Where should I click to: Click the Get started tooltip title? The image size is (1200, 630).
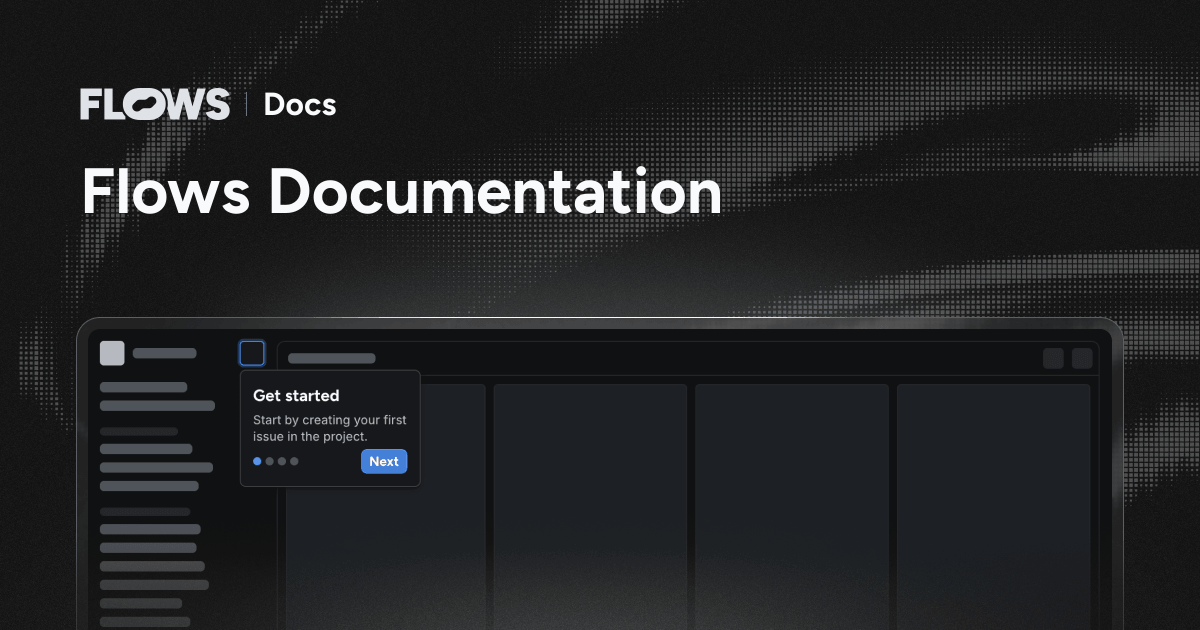point(296,396)
